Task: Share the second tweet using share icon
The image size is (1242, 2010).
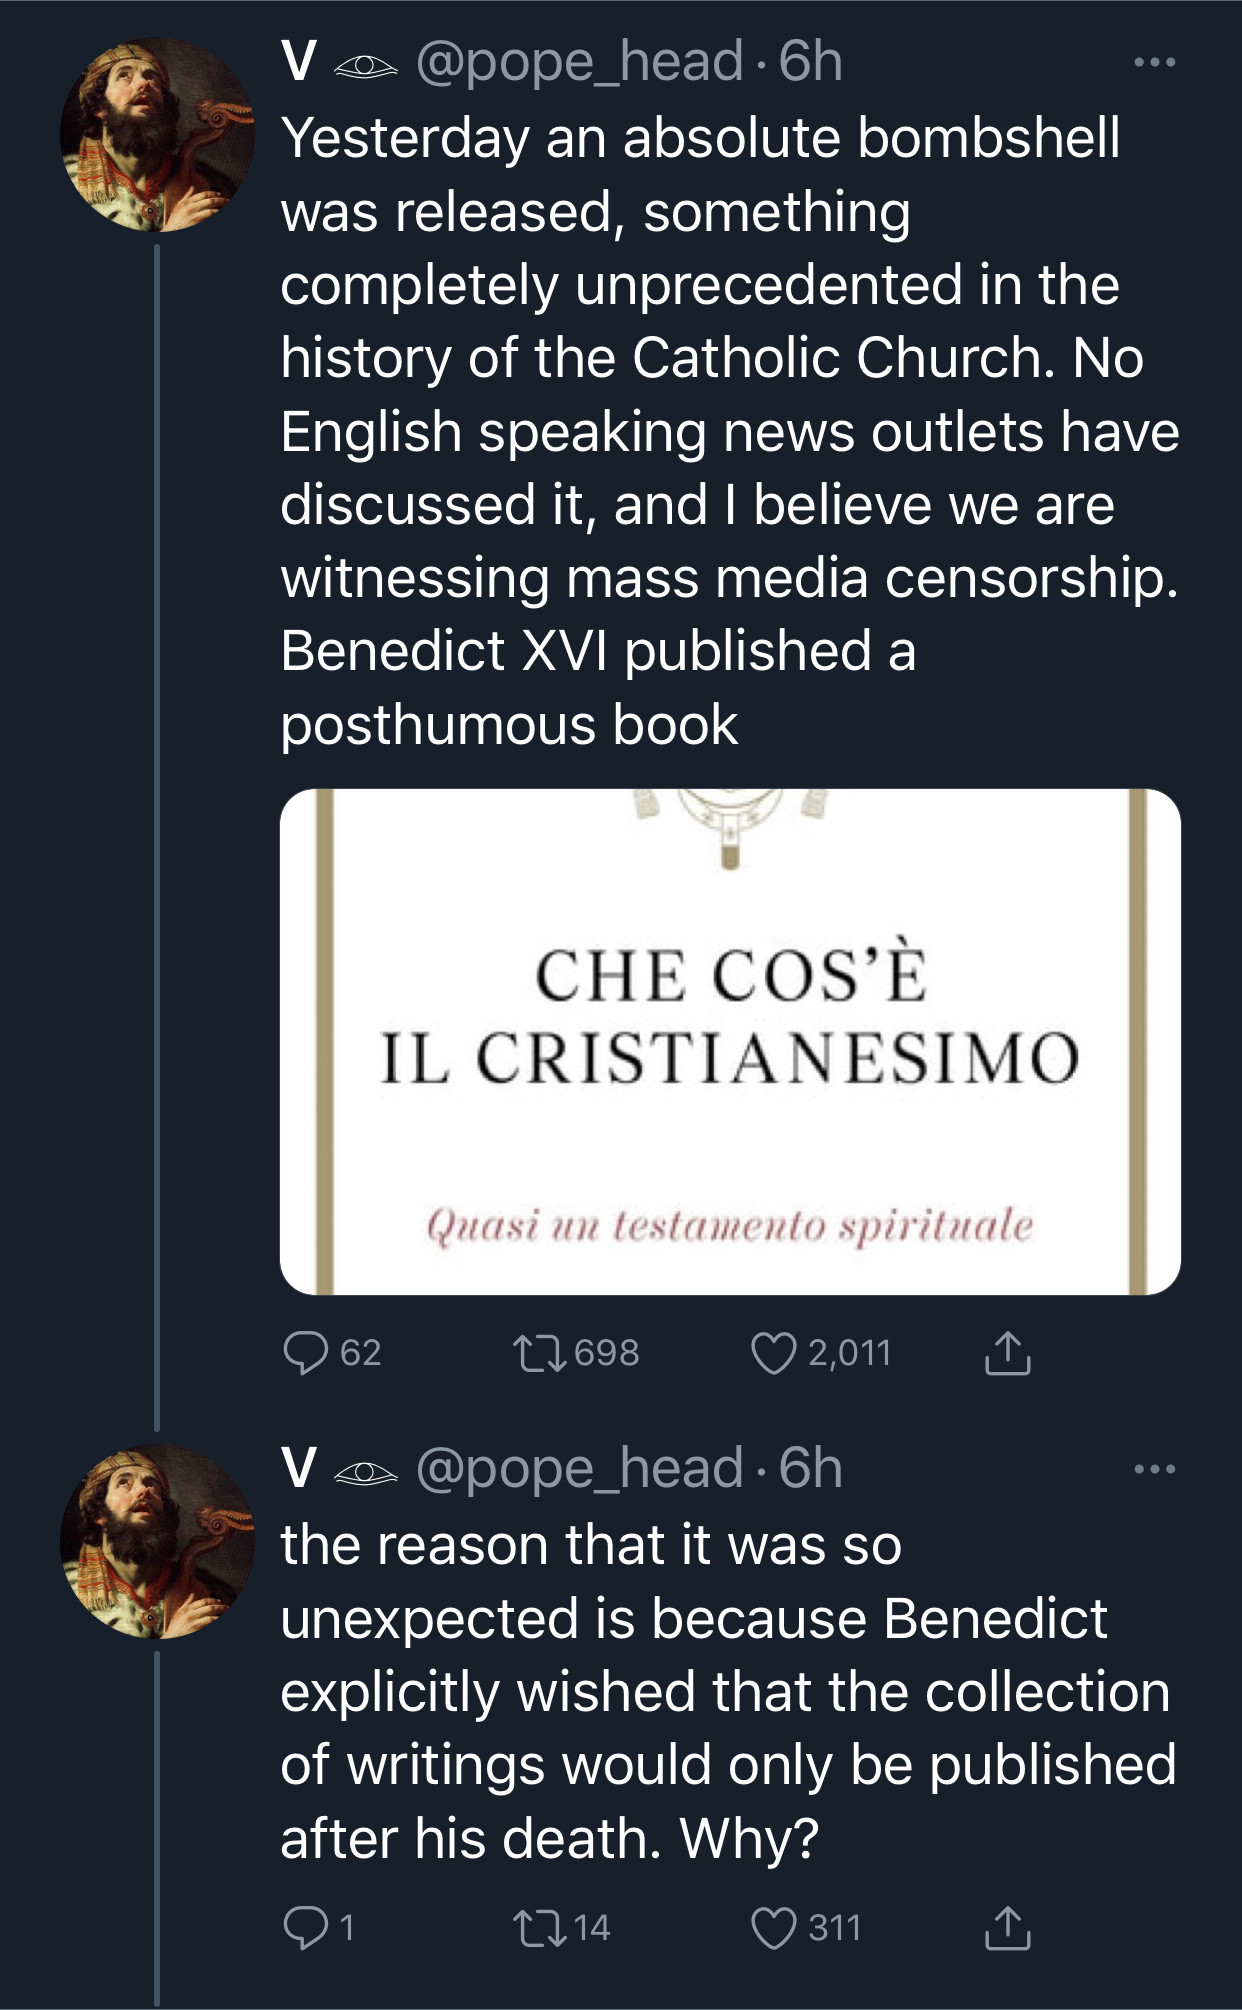Action: coord(1007,1927)
